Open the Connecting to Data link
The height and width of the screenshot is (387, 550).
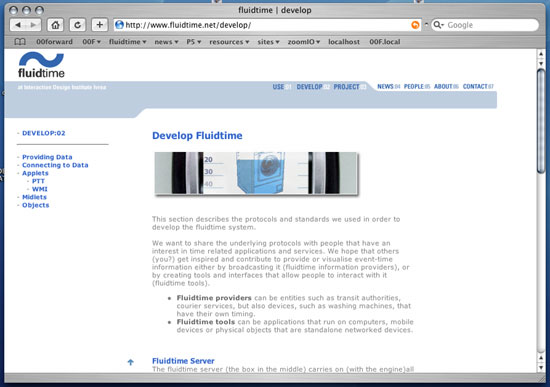[55, 165]
